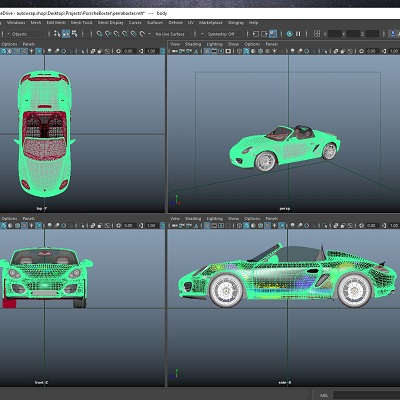Open the Mesh Display menu

click(x=111, y=23)
